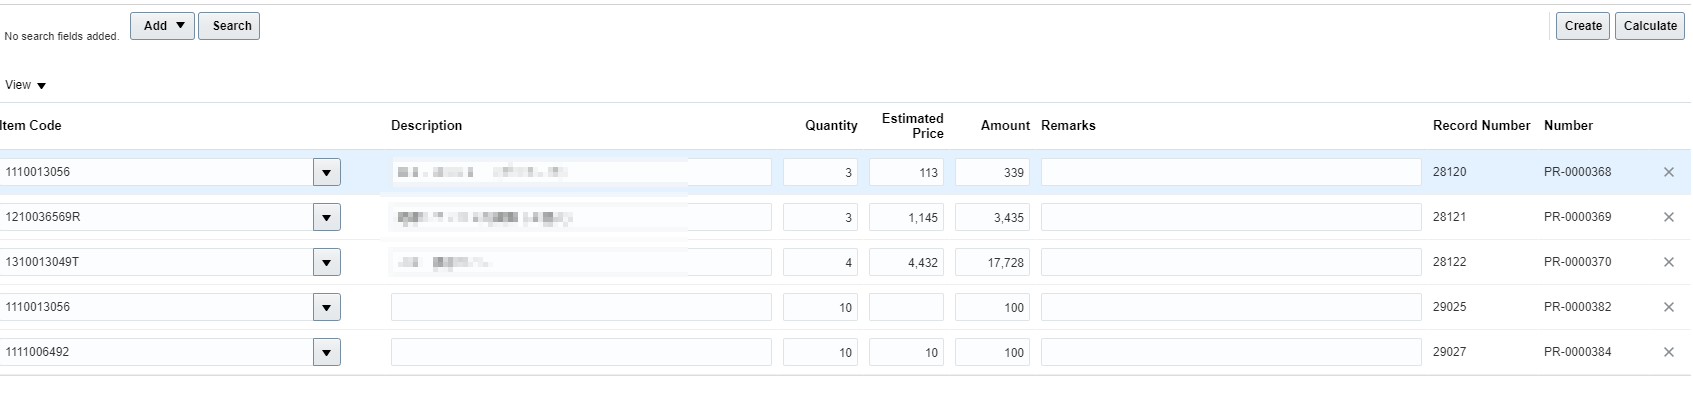Expand the View menu
Viewport: 1693px width, 407px height.
click(x=26, y=85)
